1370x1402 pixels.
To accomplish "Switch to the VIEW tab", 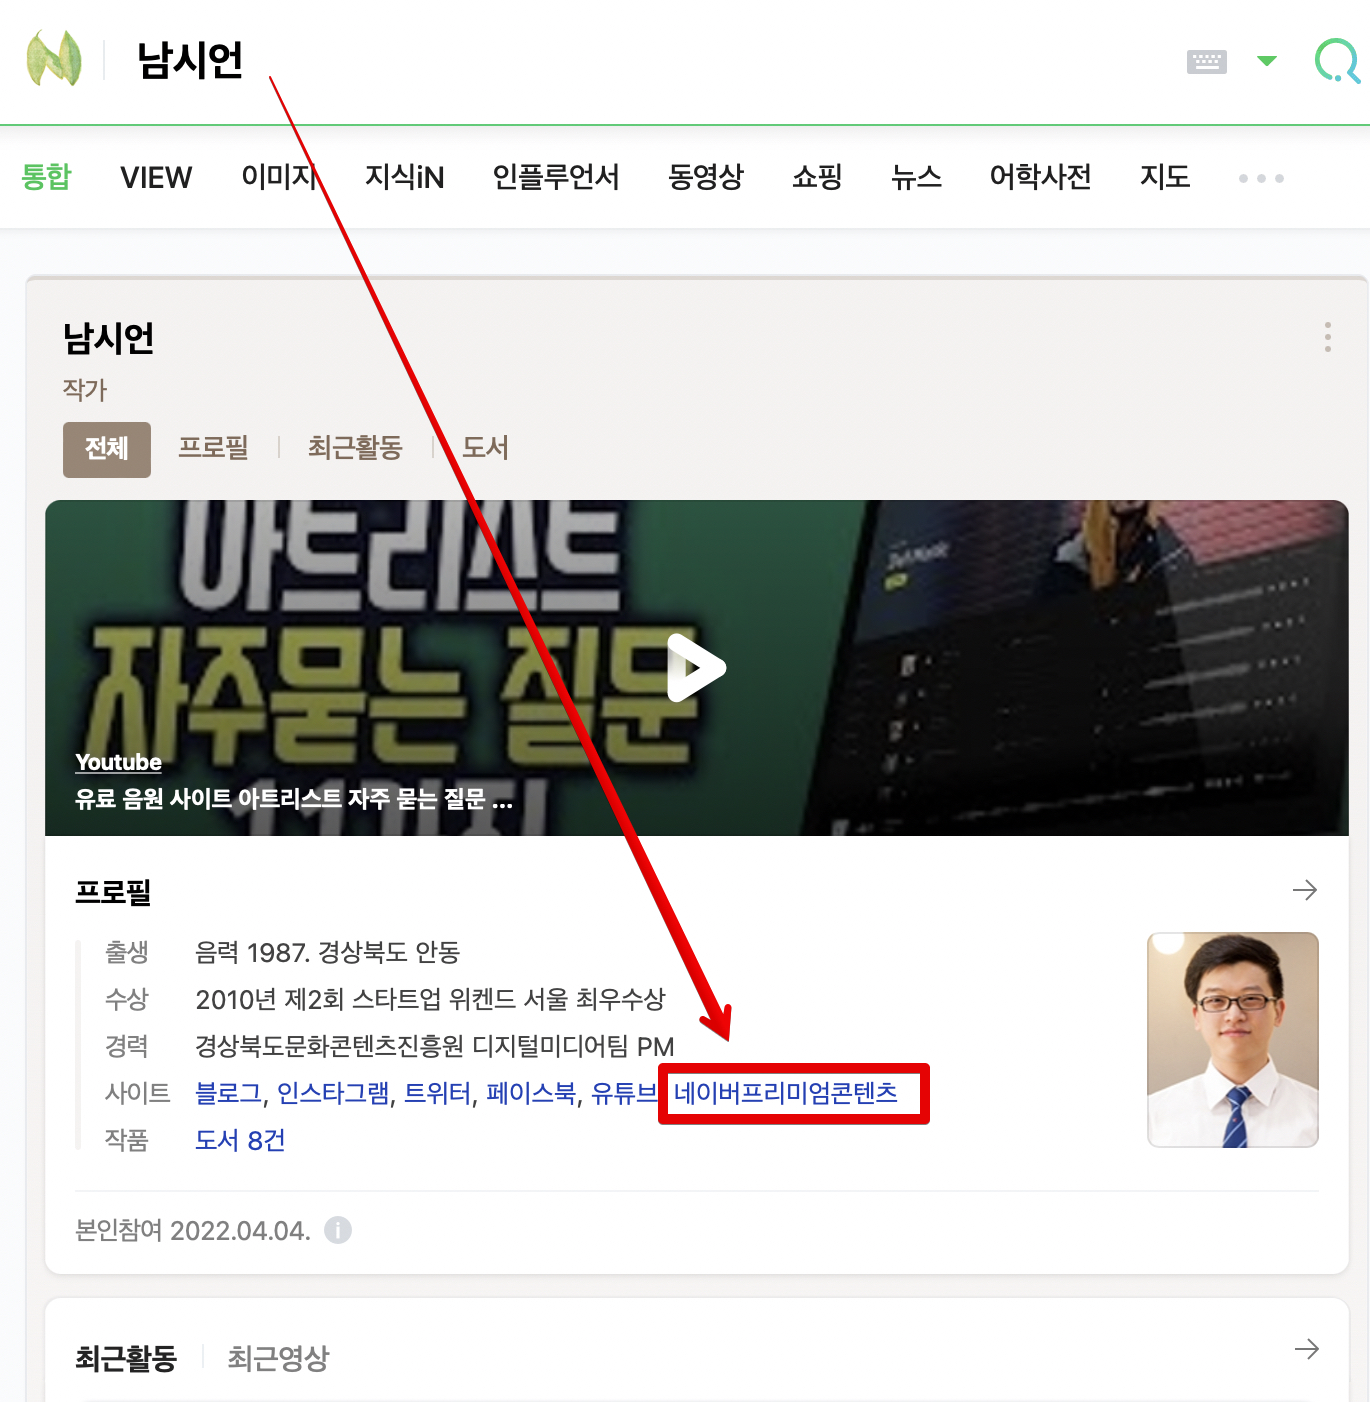I will pos(156,177).
